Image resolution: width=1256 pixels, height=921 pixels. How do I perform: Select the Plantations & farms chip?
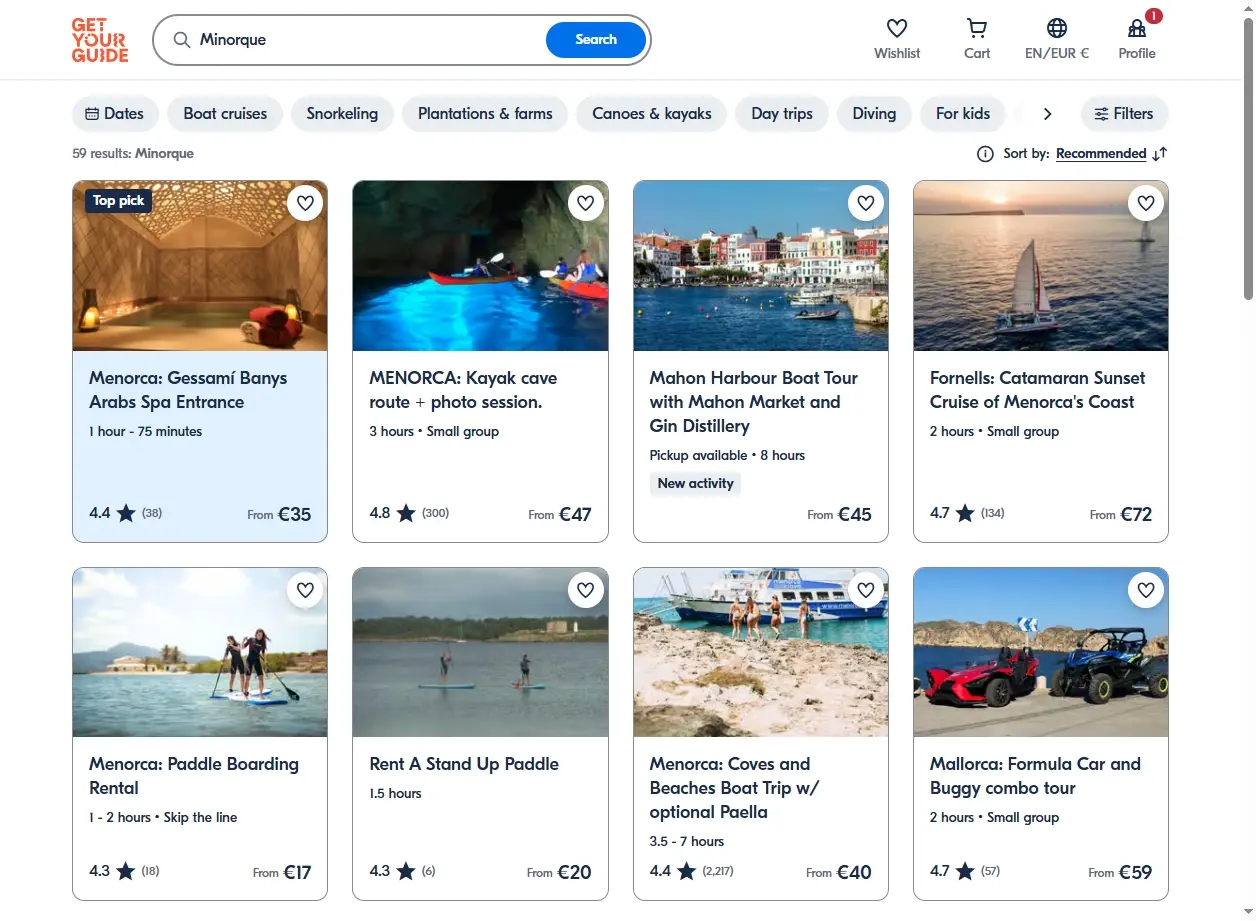coord(485,114)
